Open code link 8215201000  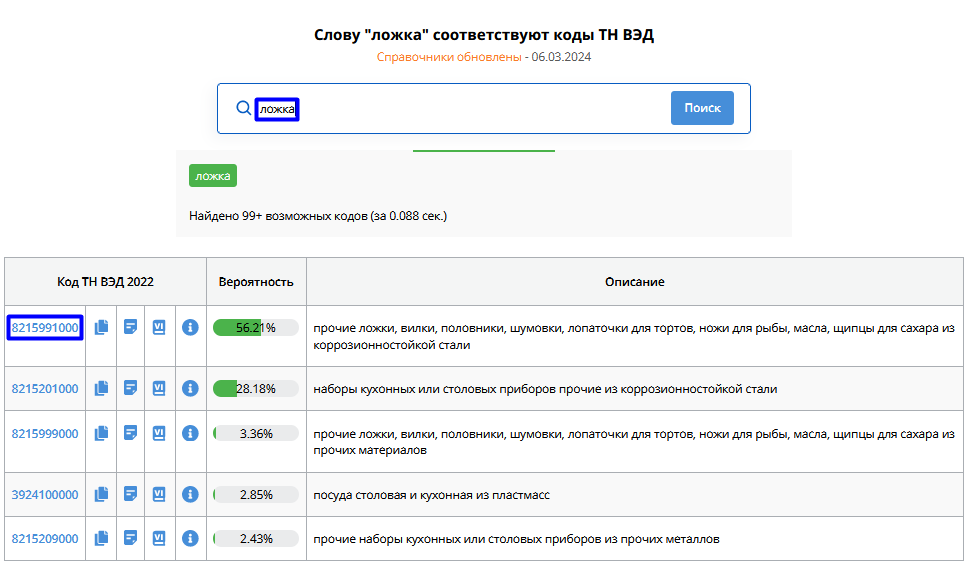click(x=45, y=389)
